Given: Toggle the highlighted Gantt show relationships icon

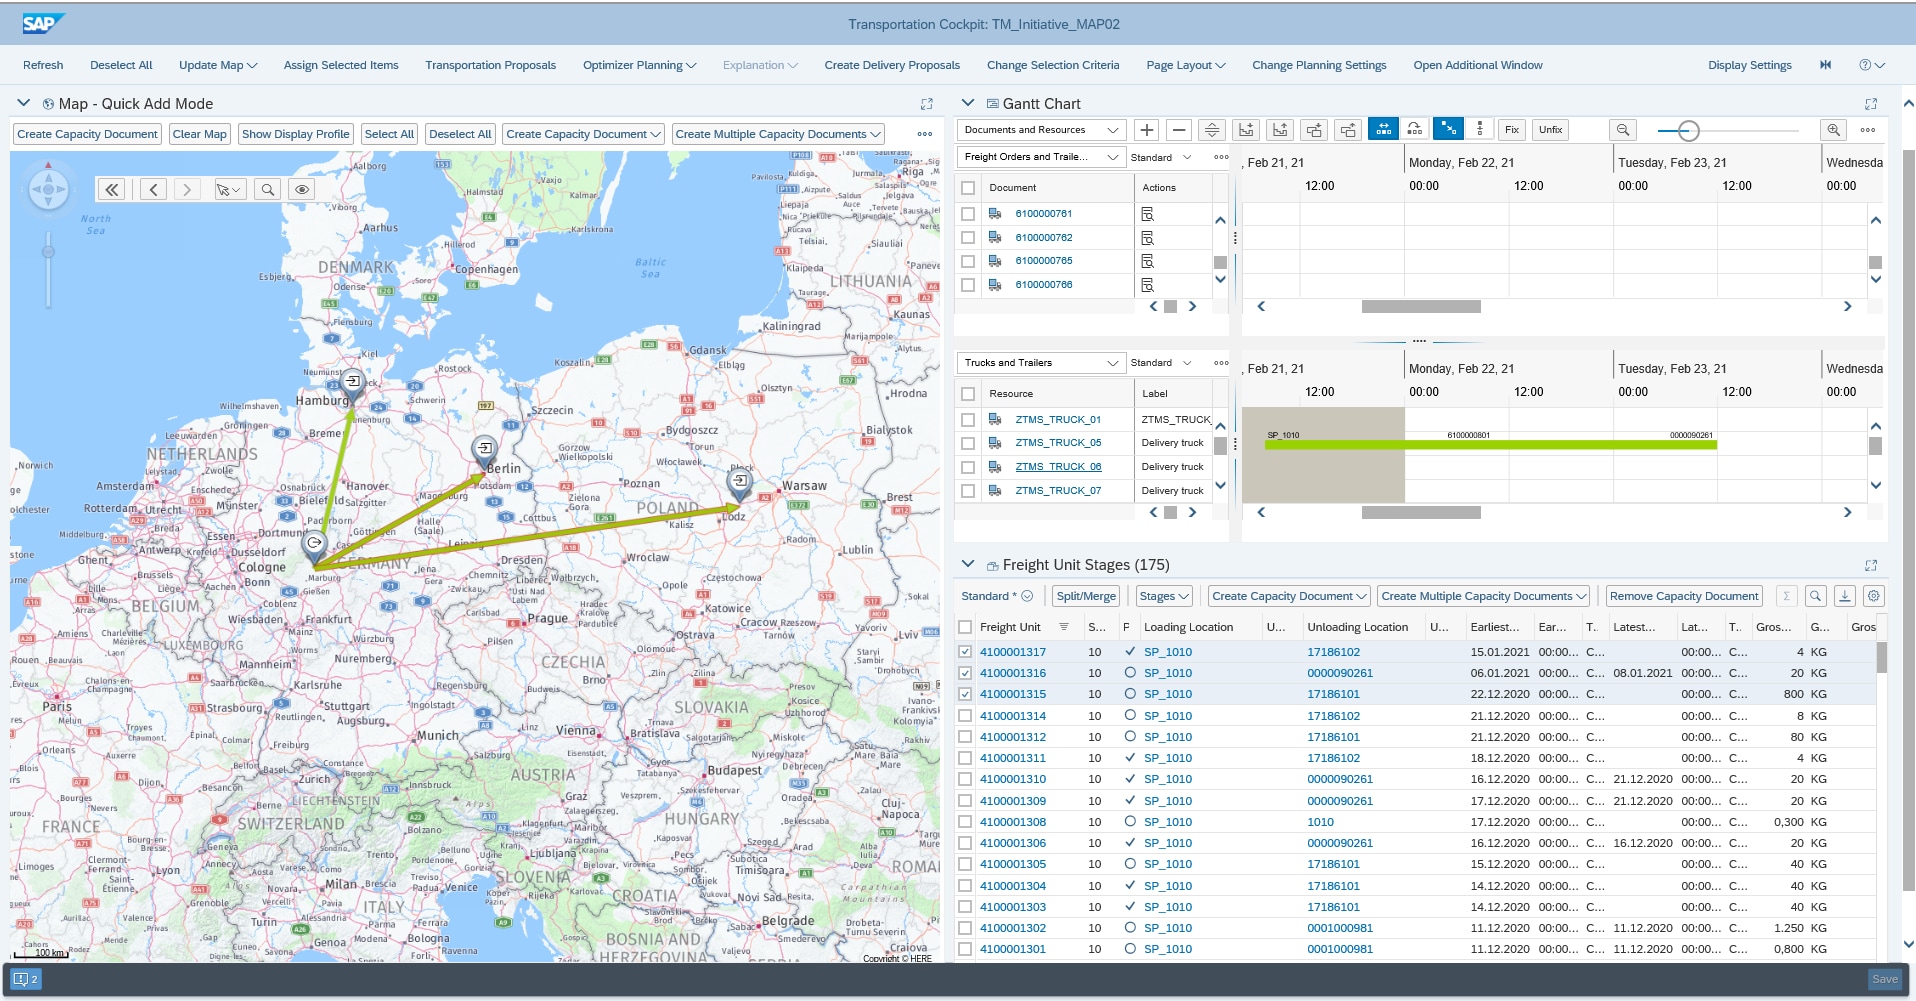Looking at the screenshot, I should pos(1448,129).
